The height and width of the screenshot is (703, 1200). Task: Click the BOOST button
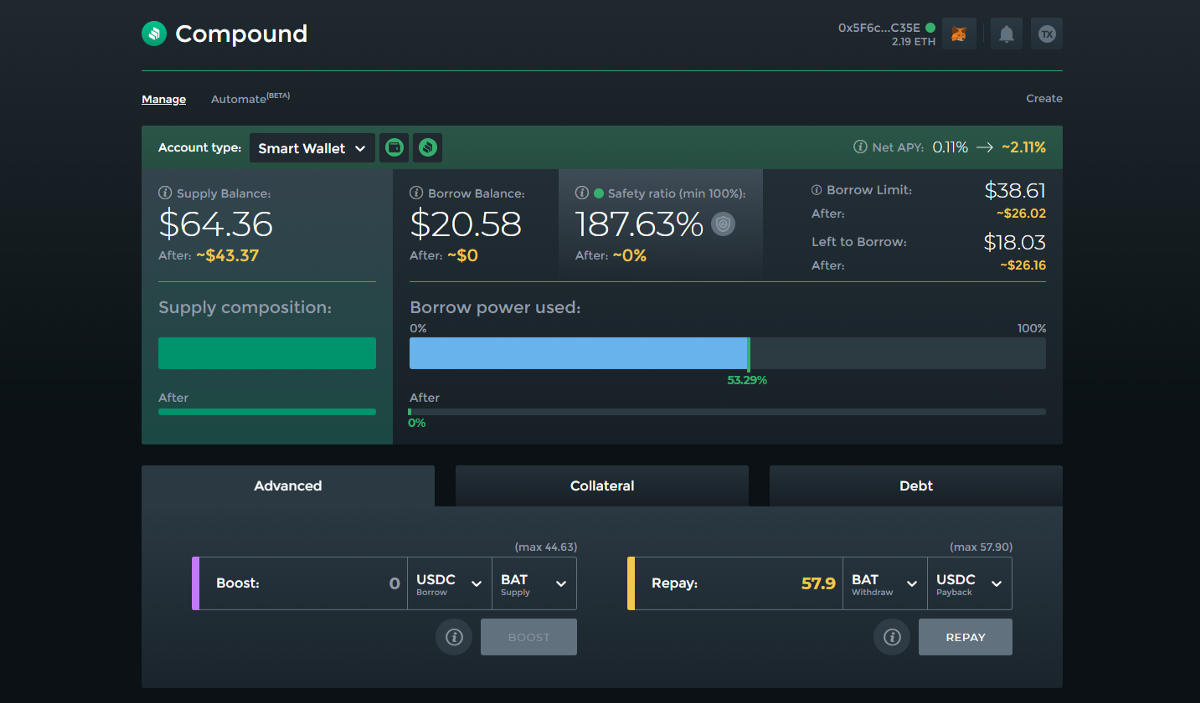pyautogui.click(x=529, y=637)
